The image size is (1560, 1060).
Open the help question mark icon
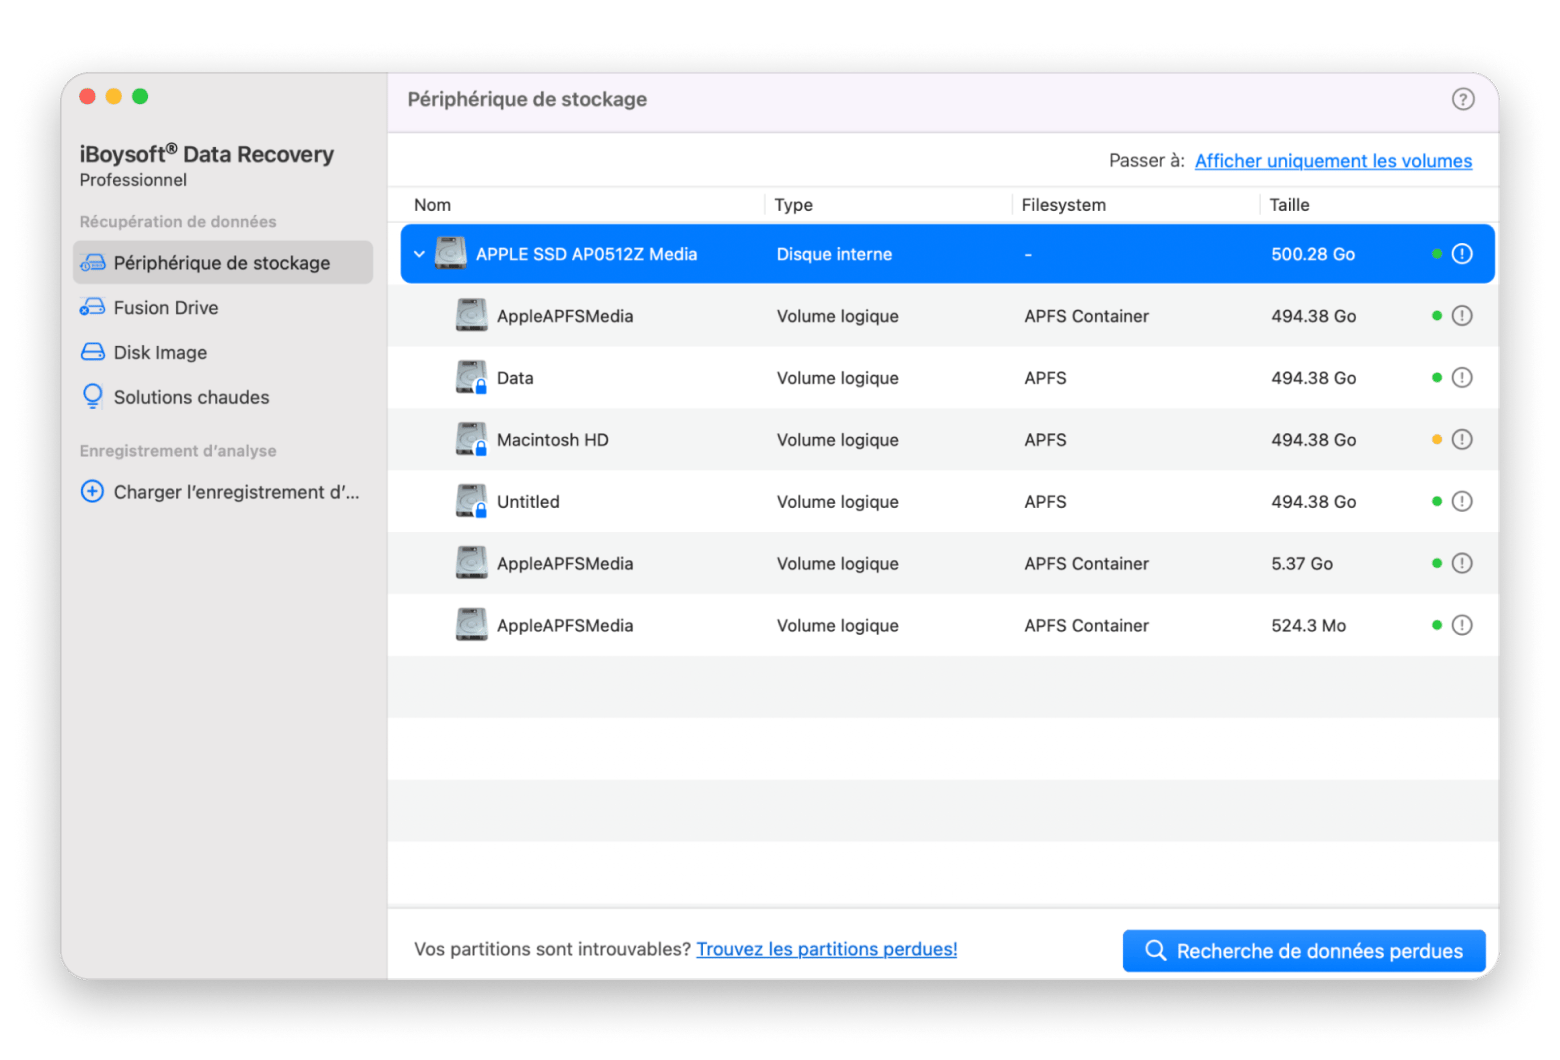coord(1463,99)
